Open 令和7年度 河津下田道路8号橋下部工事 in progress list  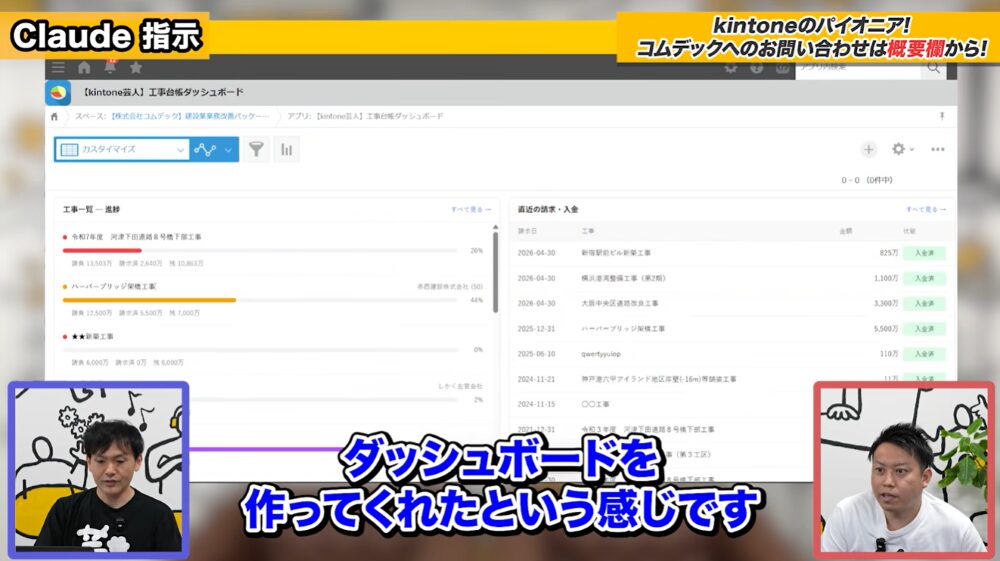[136, 237]
